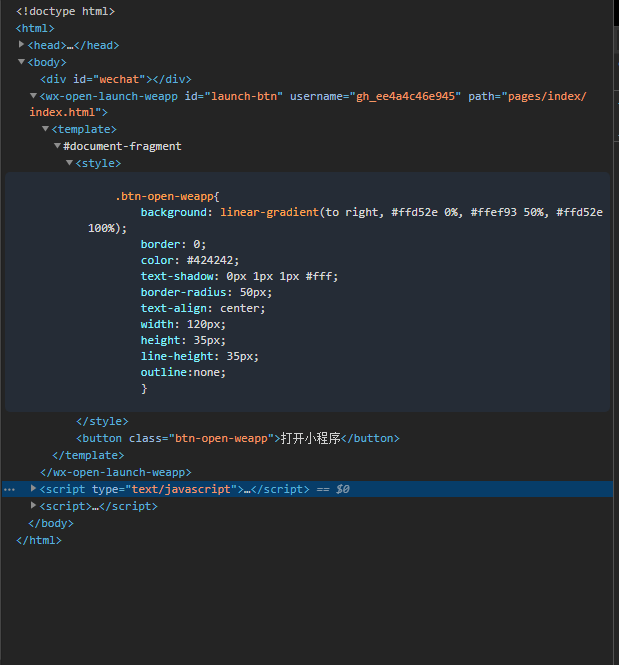Click the color #424242 declaration
619x665 pixels.
(190, 260)
